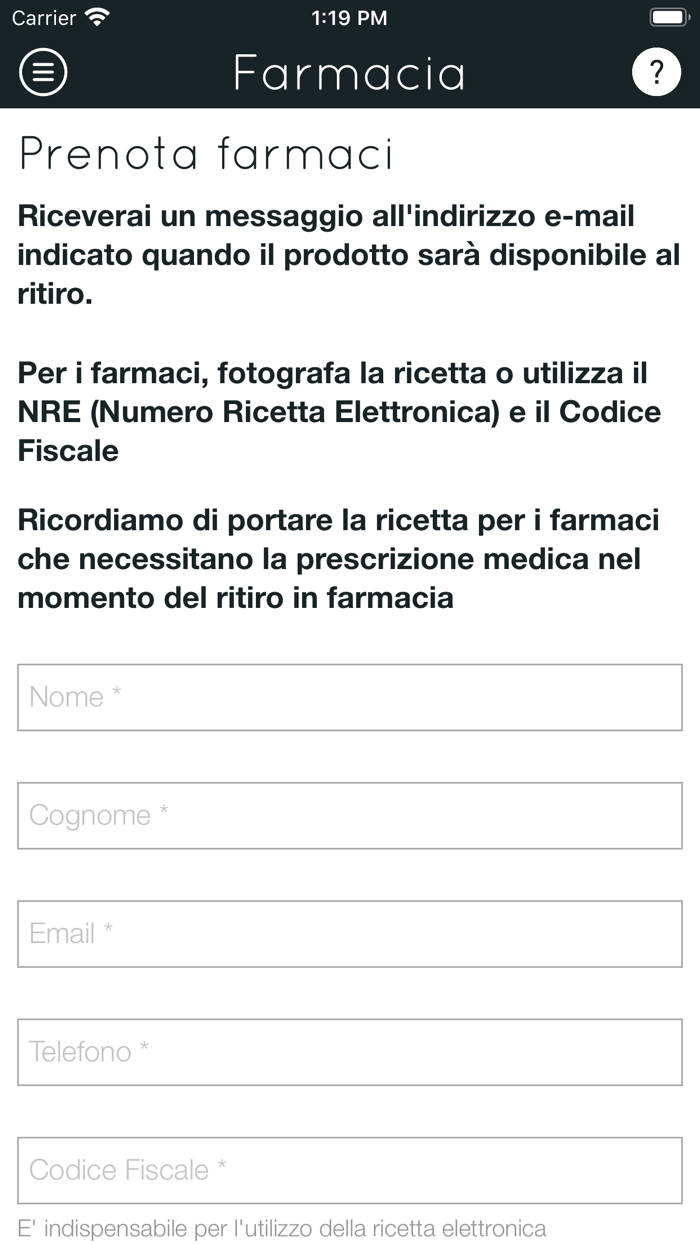Viewport: 700px width, 1244px height.
Task: Tap the email notification instructions text
Action: [x=348, y=254]
